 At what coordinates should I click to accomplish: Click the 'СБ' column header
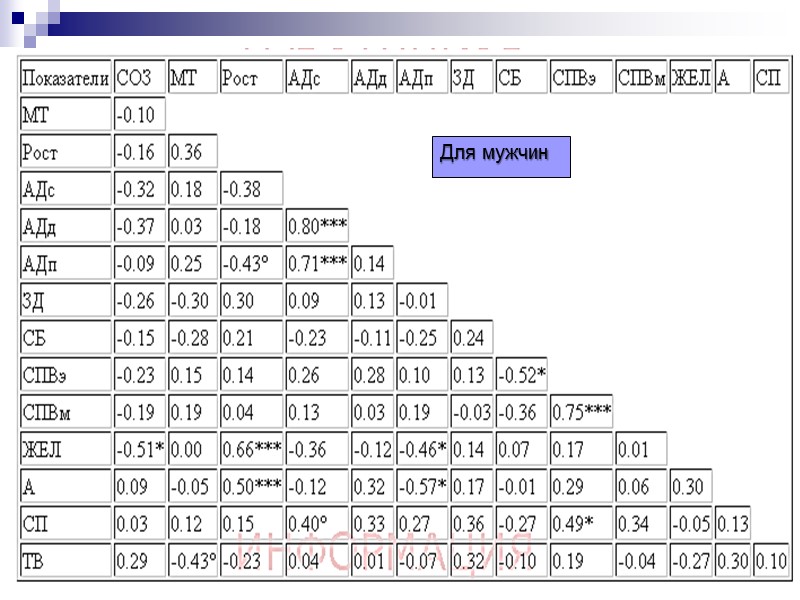coord(521,77)
